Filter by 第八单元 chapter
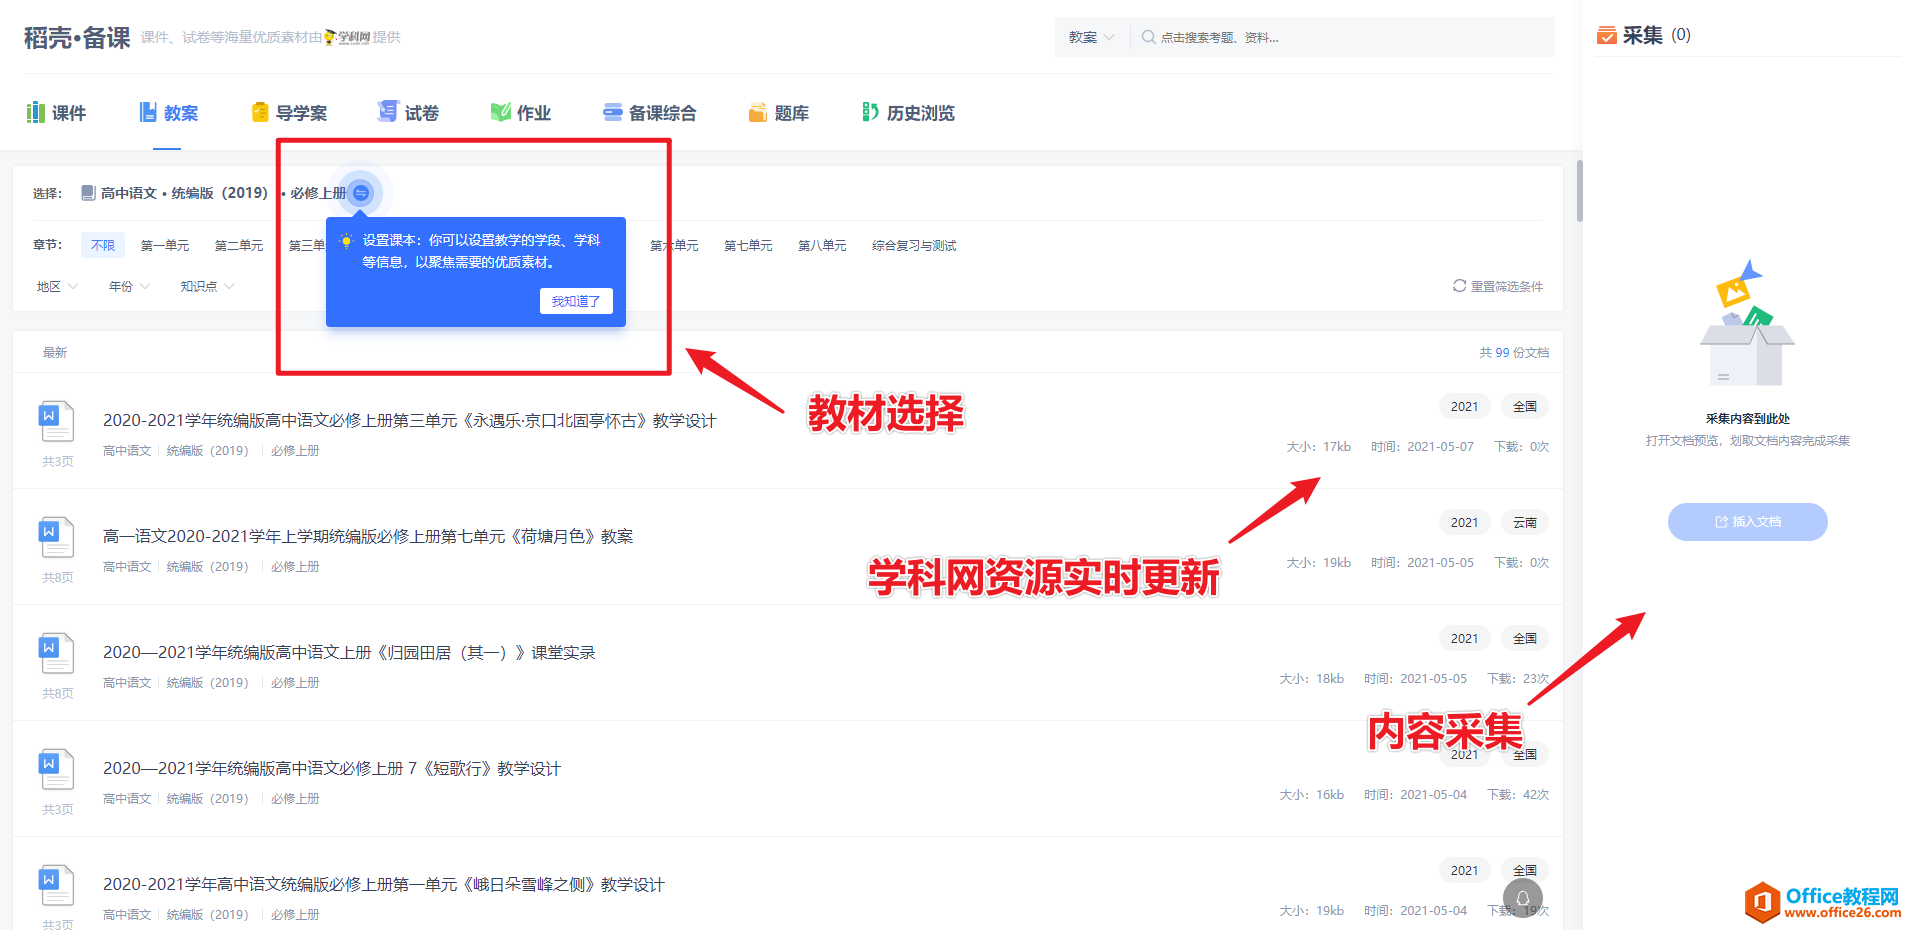This screenshot has width=1908, height=930. tap(822, 245)
